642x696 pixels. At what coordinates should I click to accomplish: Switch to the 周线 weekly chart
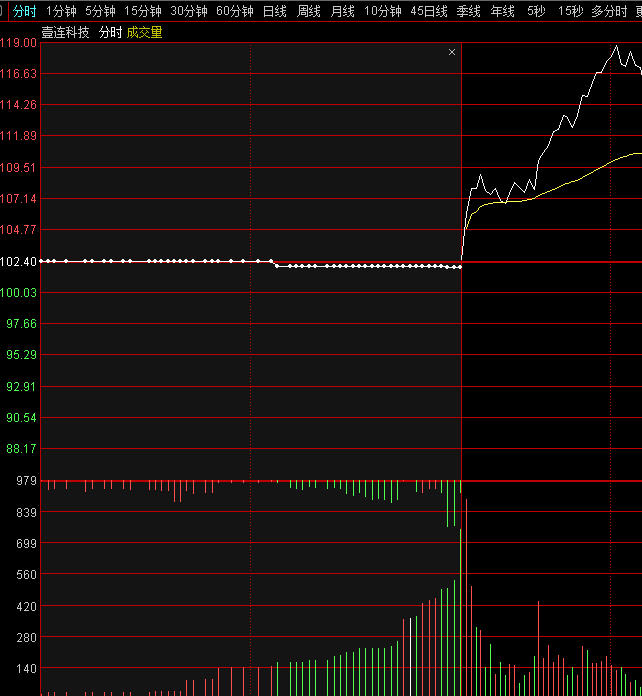tap(309, 11)
